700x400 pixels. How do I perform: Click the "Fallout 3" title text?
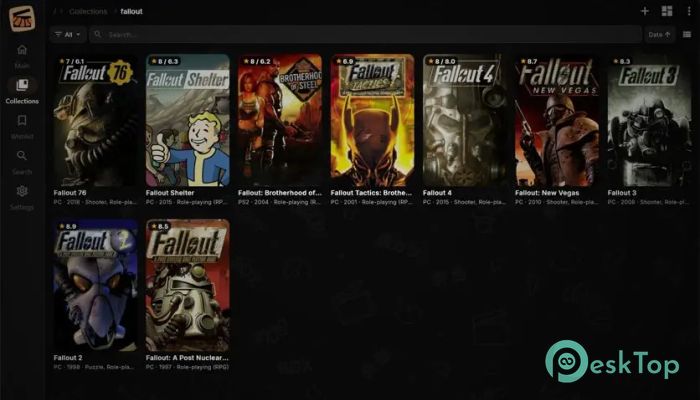622,193
